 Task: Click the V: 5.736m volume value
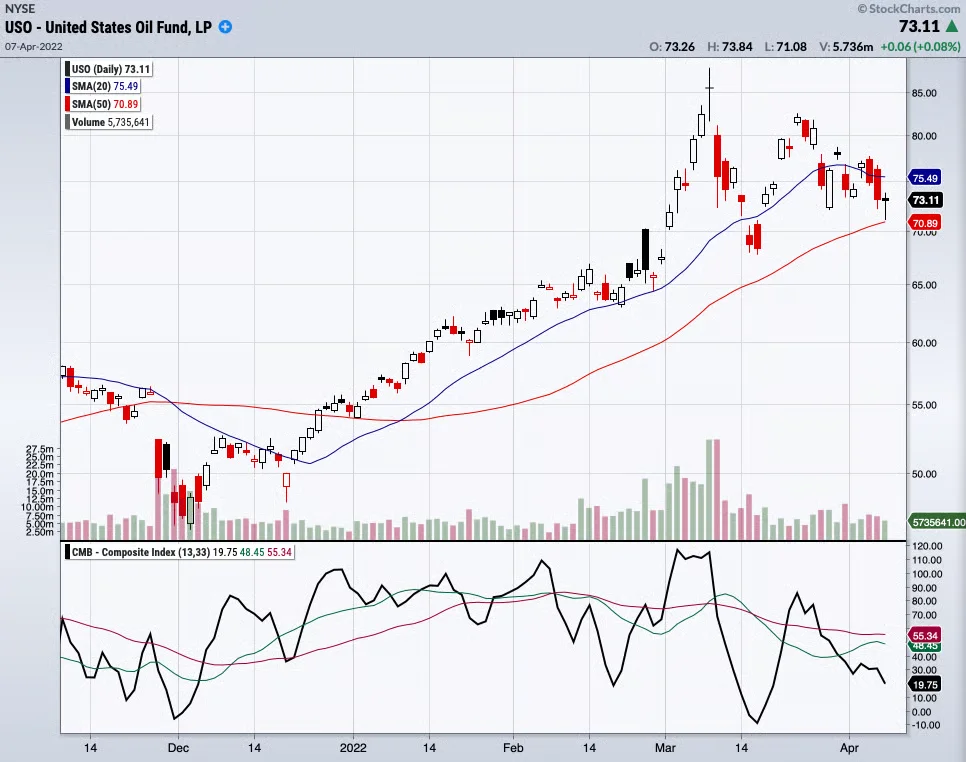(846, 47)
